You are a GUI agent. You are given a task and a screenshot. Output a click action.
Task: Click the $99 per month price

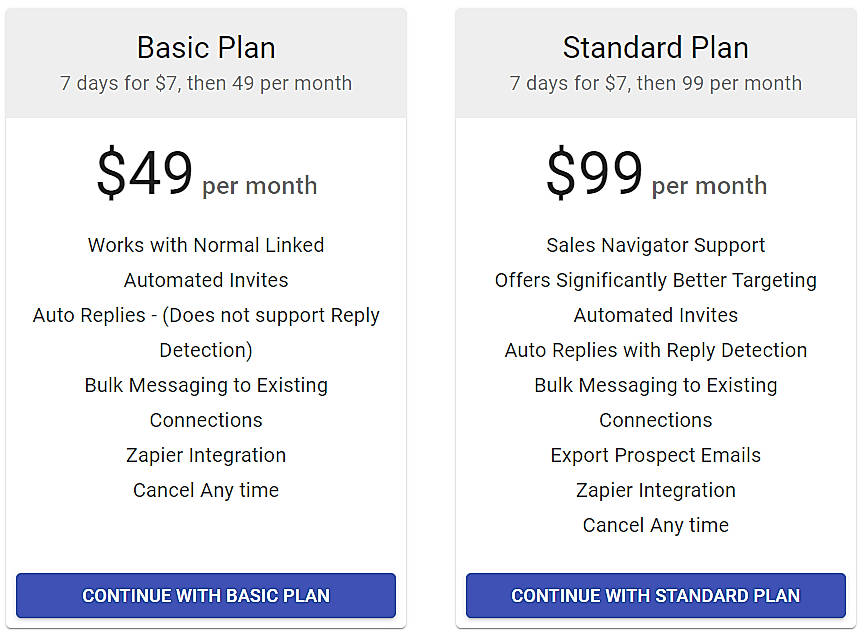coord(655,175)
